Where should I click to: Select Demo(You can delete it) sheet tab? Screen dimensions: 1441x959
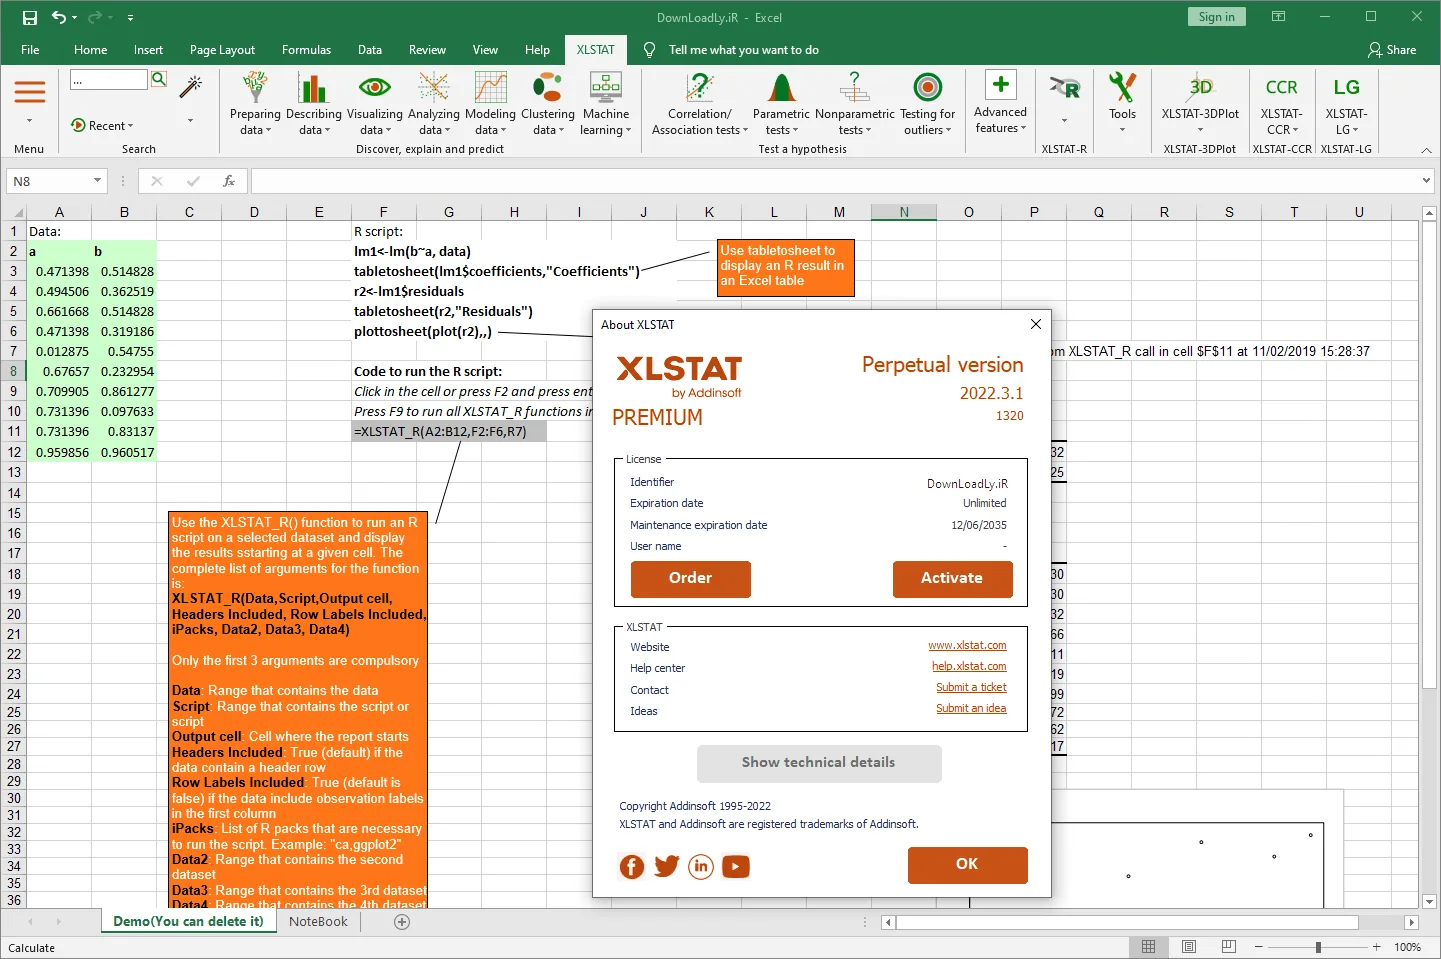188,922
